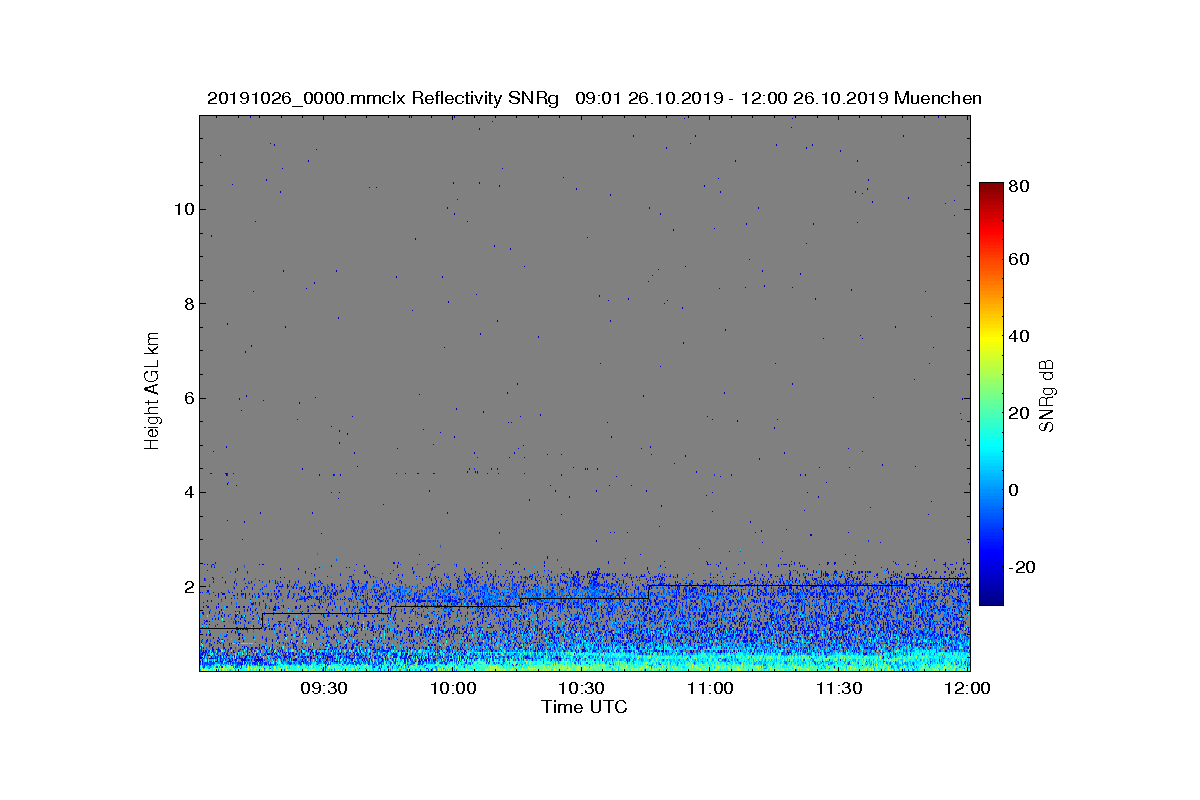Click the 'Height AGL km' y-axis label
1200x800 pixels.
(152, 392)
